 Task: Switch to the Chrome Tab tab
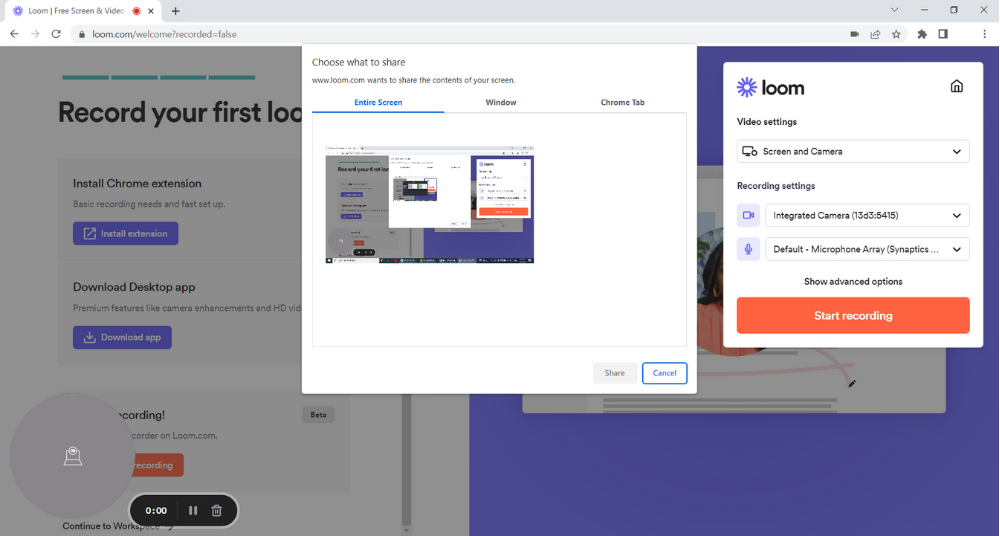622,102
